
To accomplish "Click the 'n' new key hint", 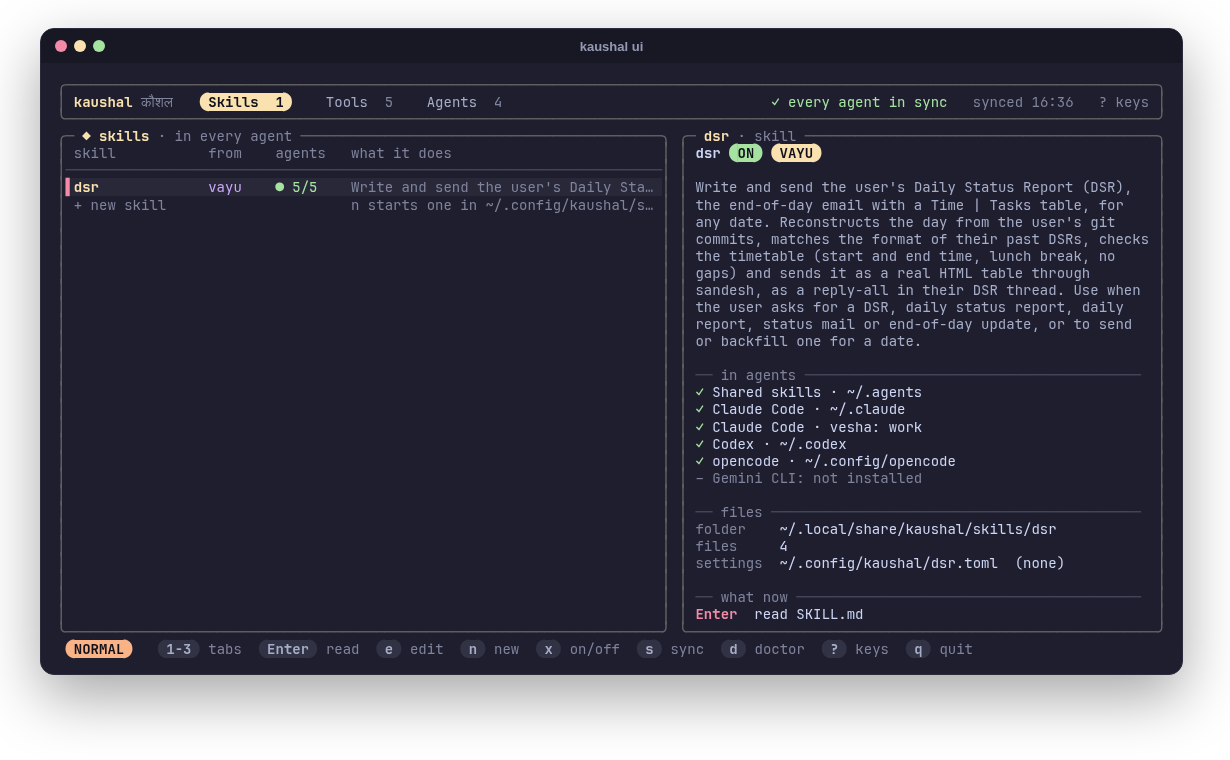I will coord(473,649).
